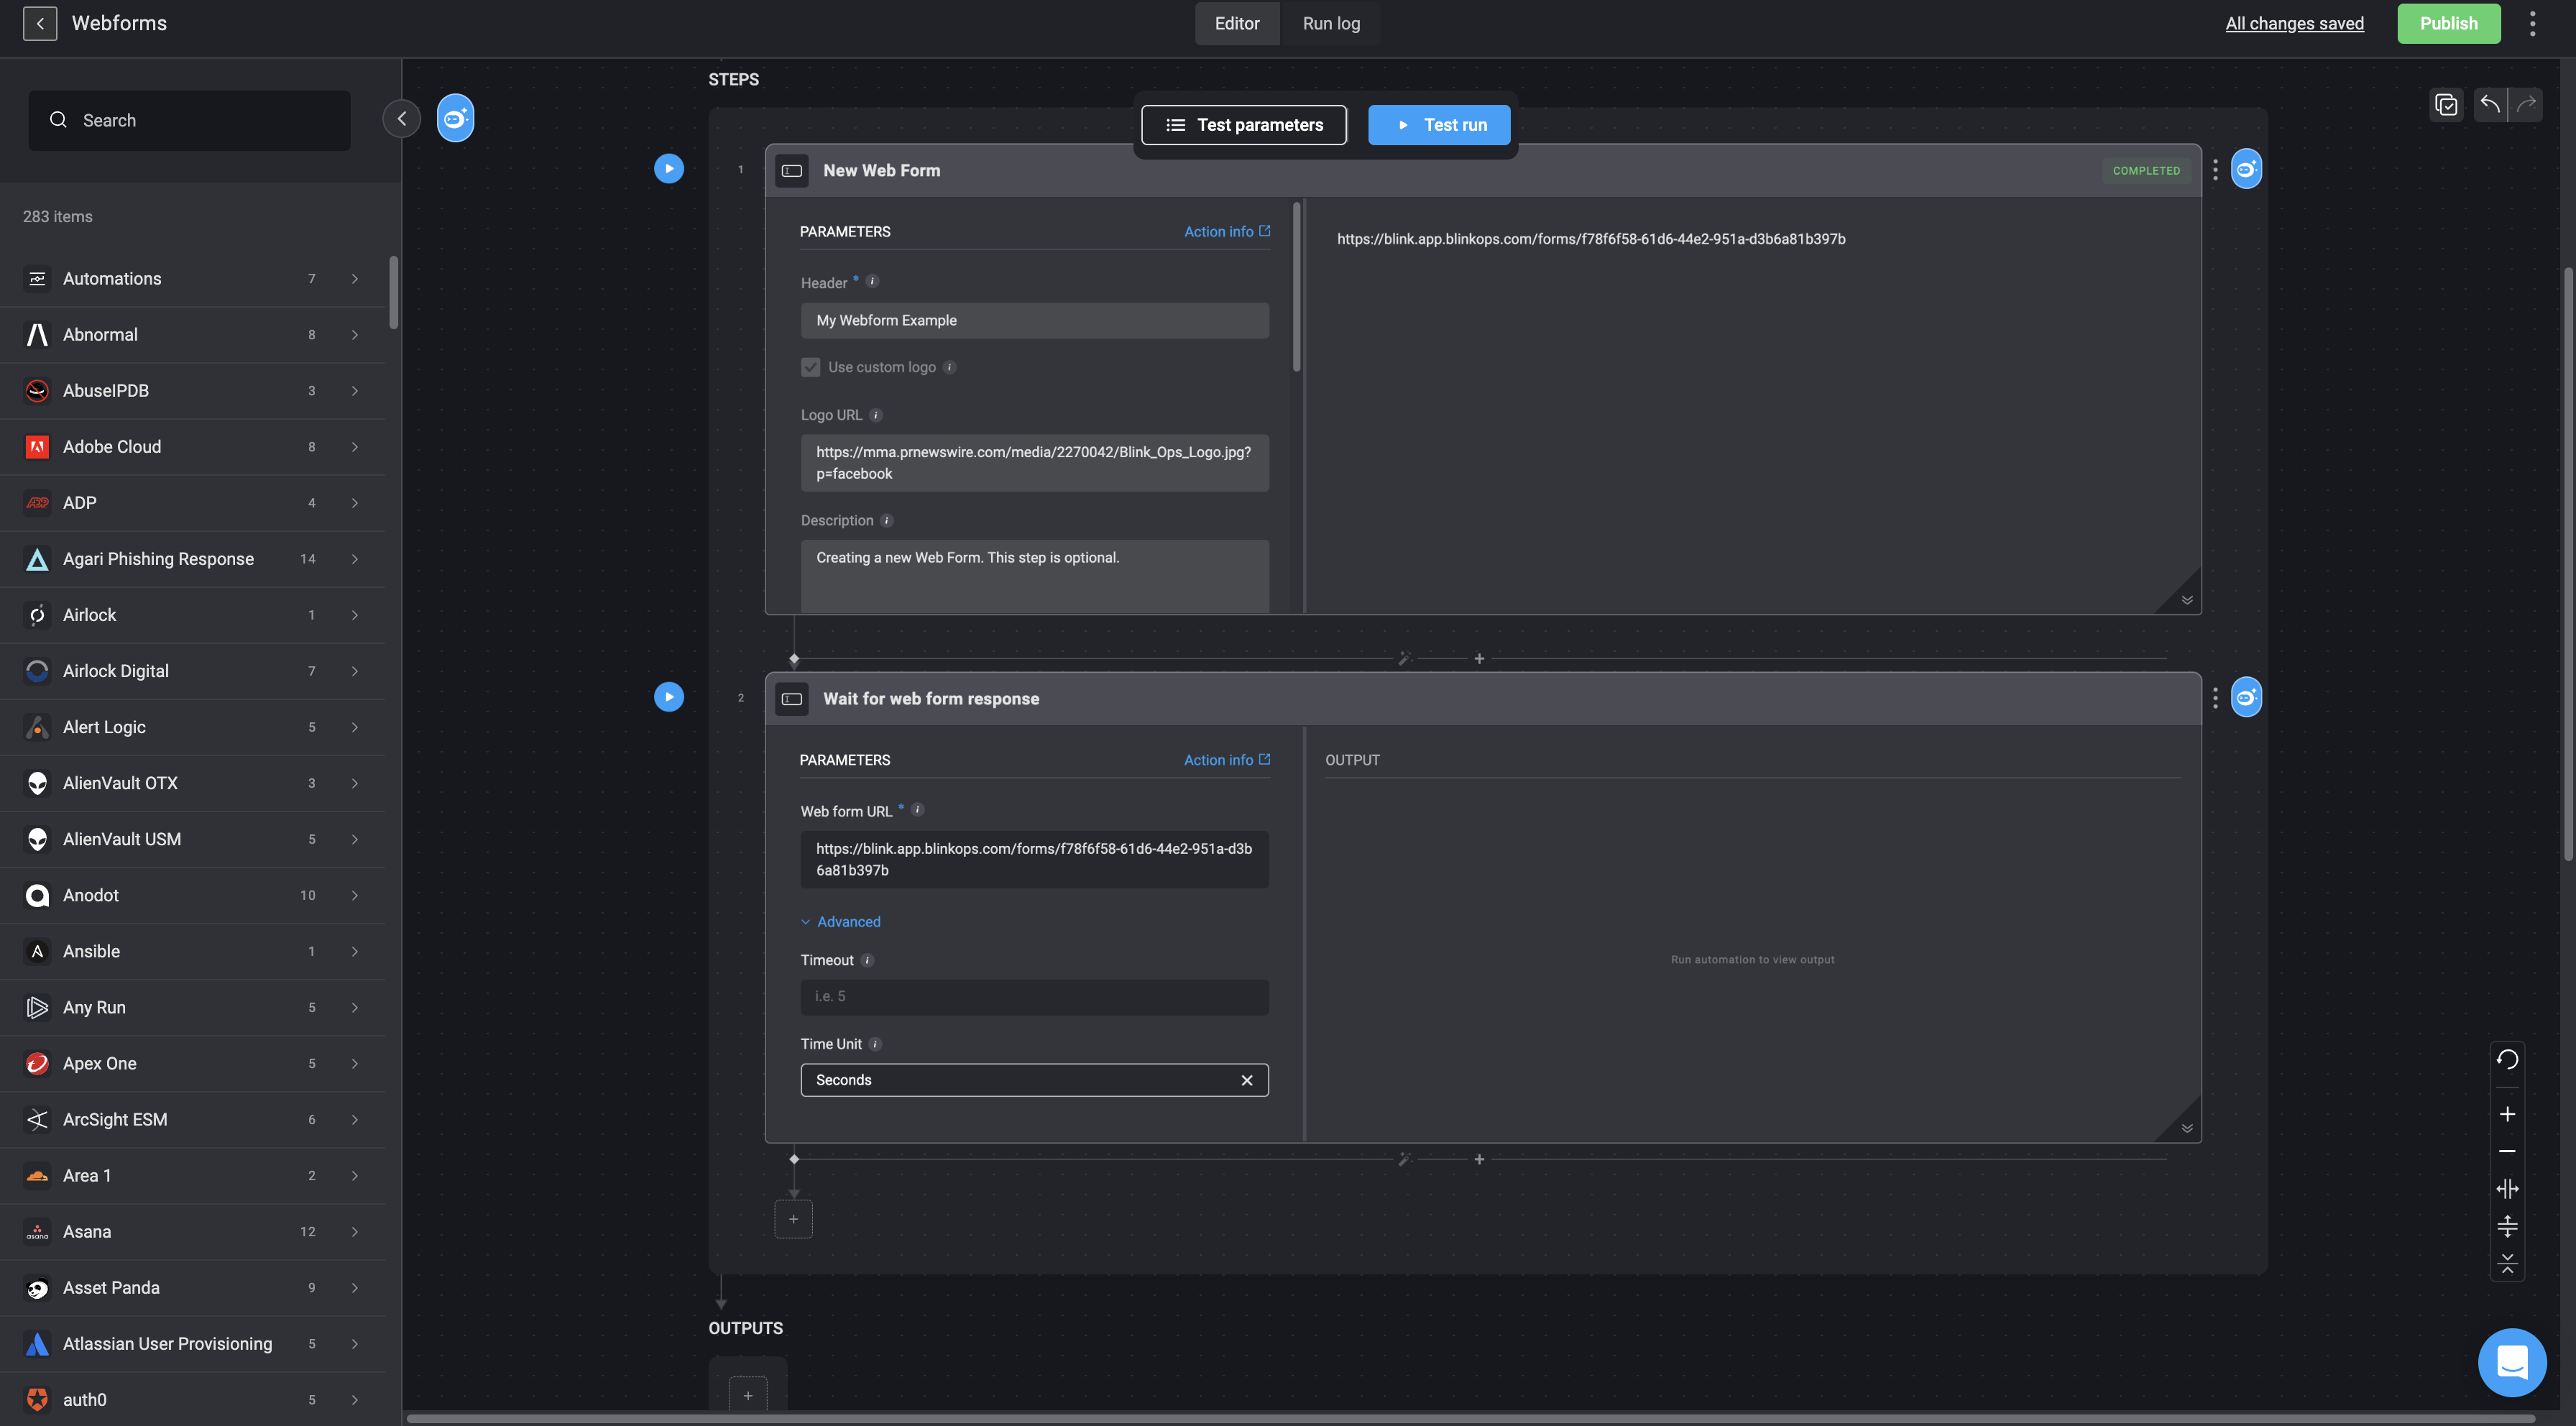Clear the Seconds time unit selection
Image resolution: width=2576 pixels, height=1426 pixels.
click(1246, 1080)
